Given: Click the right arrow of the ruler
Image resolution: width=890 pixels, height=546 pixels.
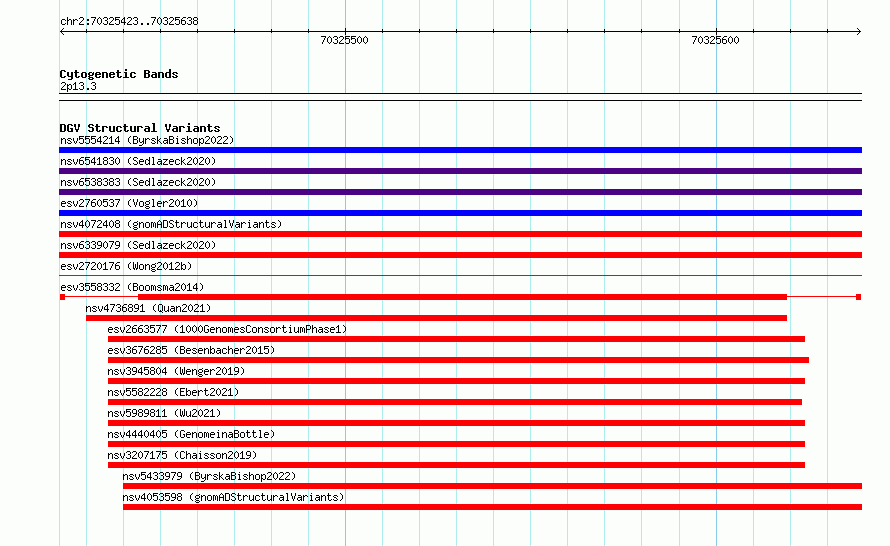Looking at the screenshot, I should pyautogui.click(x=859, y=32).
